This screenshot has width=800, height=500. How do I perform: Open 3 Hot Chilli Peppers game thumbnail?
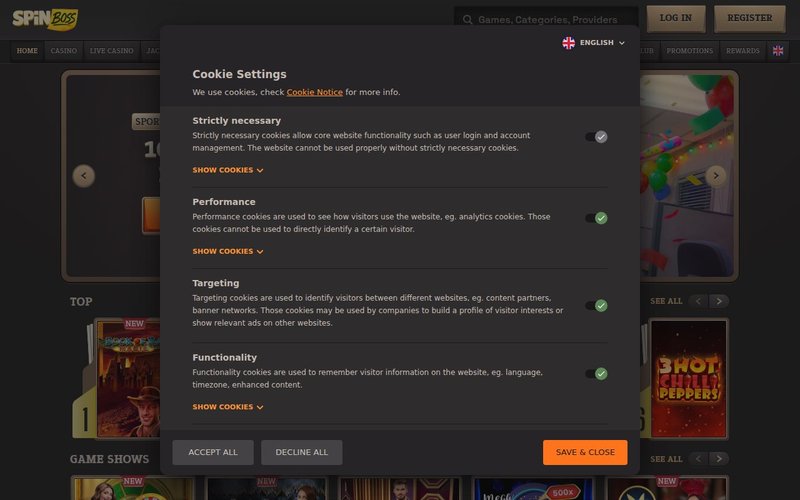[x=688, y=379]
